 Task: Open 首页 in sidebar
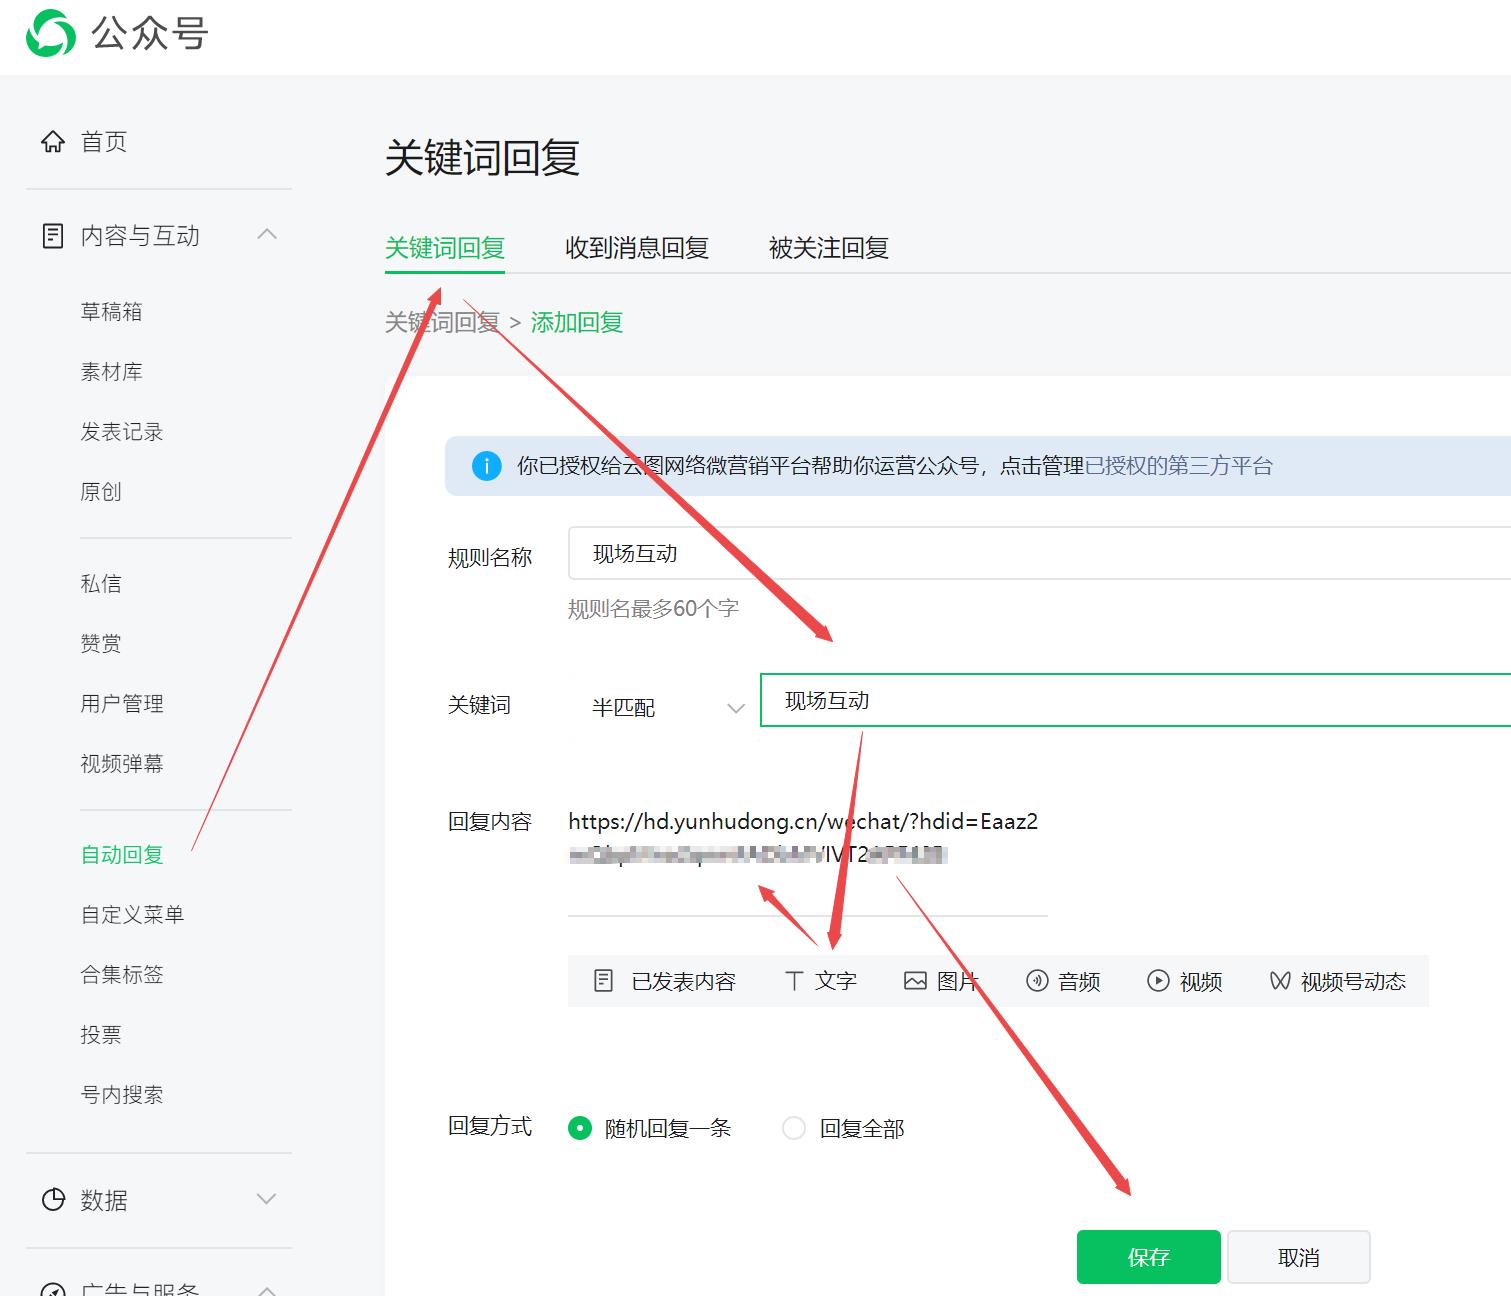point(104,142)
